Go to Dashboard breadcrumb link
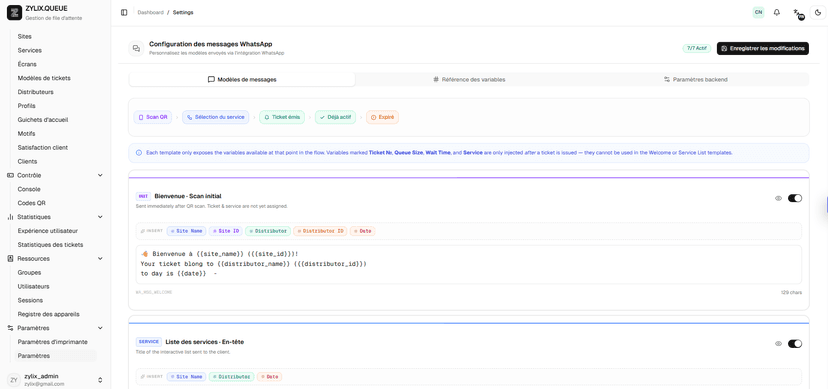This screenshot has height=389, width=828. (150, 12)
